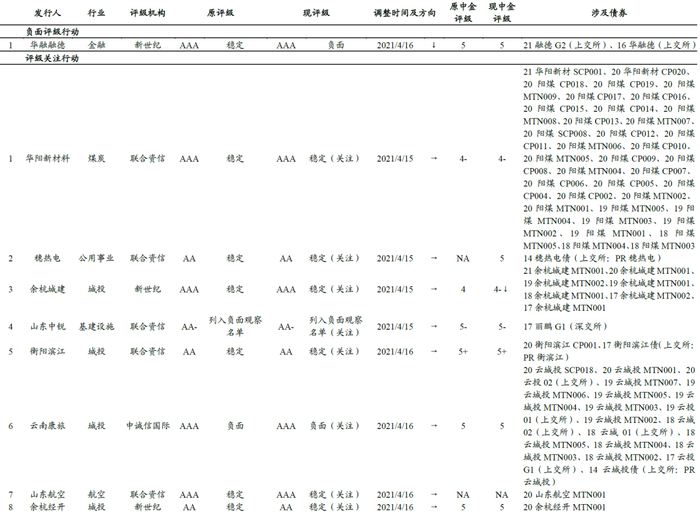Select issuer name 穗热电
Image resolution: width=700 pixels, height=519 pixels.
(47, 258)
